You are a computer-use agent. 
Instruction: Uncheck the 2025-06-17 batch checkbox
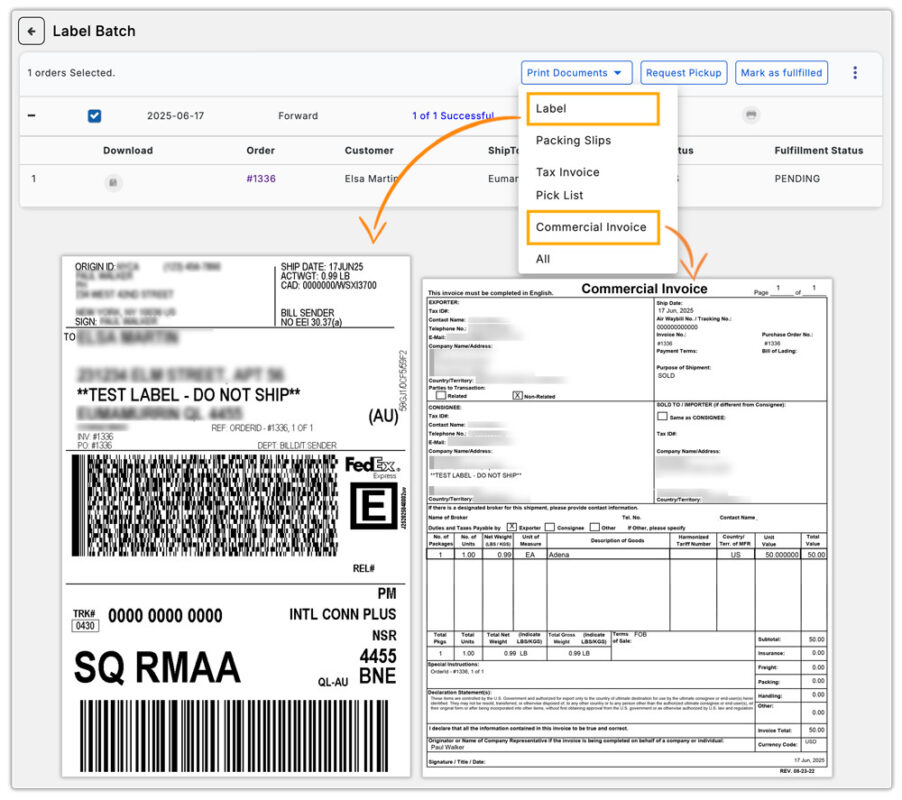point(94,116)
